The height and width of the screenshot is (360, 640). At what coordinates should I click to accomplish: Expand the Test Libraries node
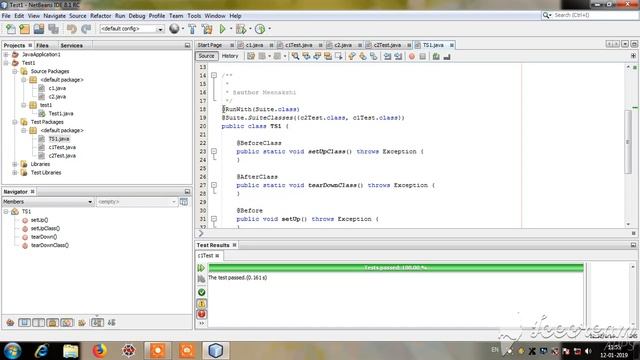click(15, 173)
